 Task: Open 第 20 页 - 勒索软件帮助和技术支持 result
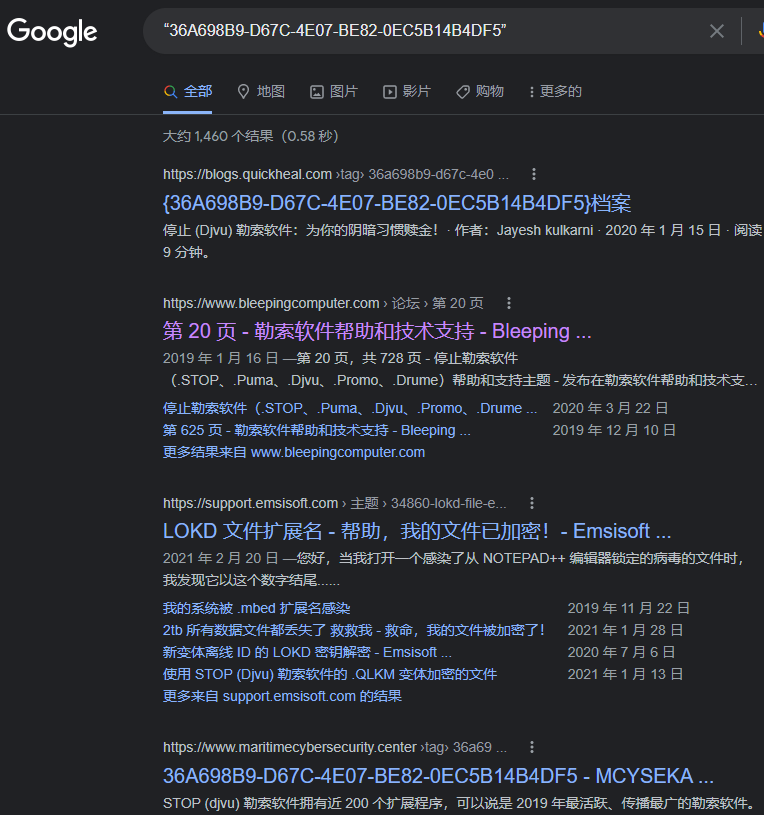coord(377,332)
